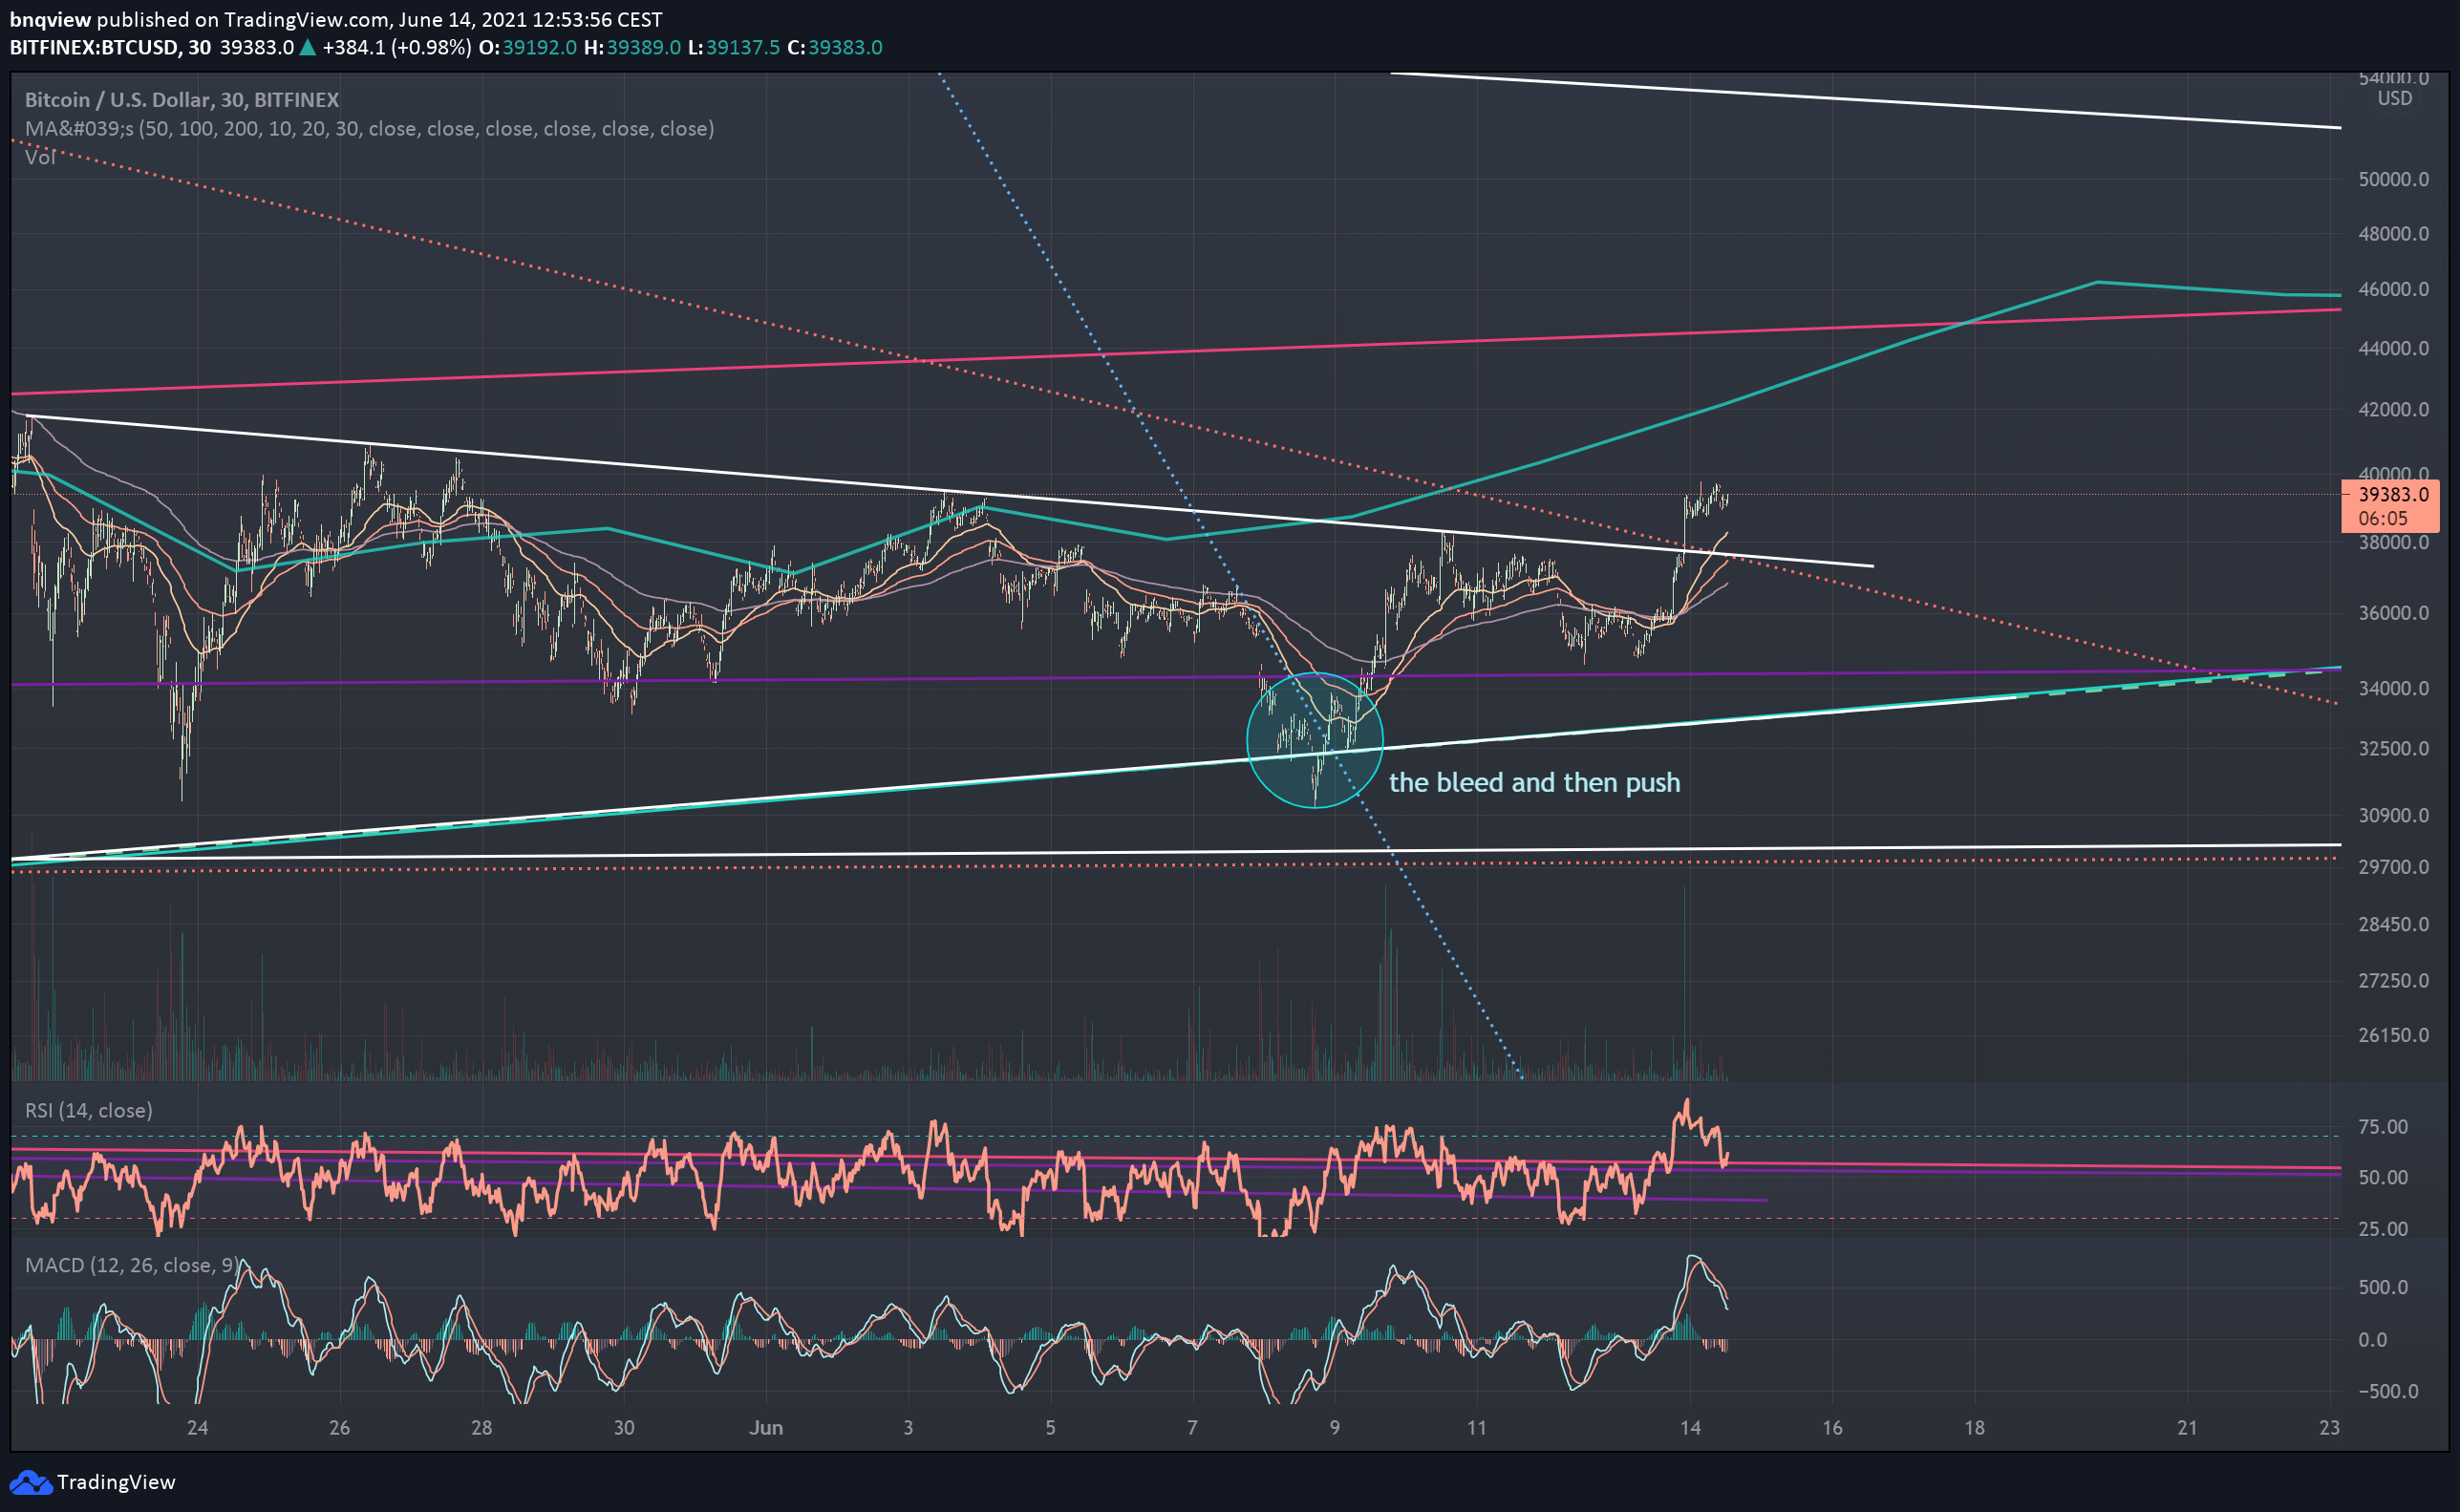Click the current price label 39383.0

tap(2393, 495)
